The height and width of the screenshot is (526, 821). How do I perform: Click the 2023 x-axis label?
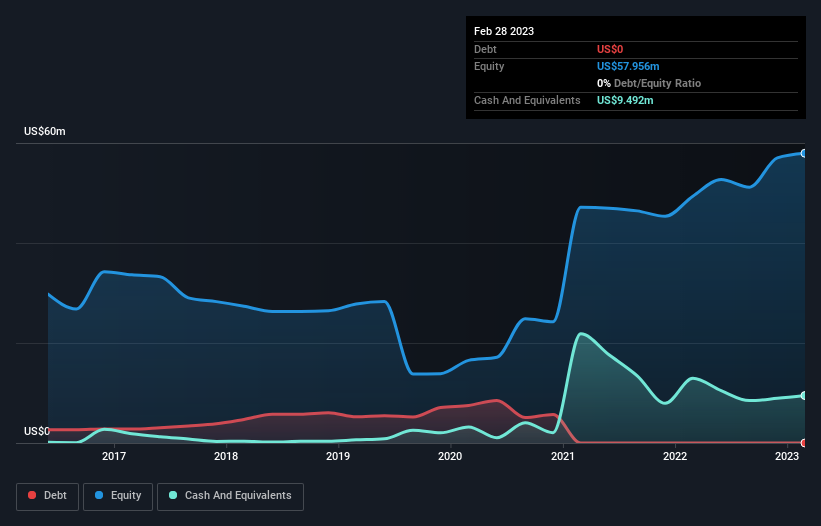787,456
